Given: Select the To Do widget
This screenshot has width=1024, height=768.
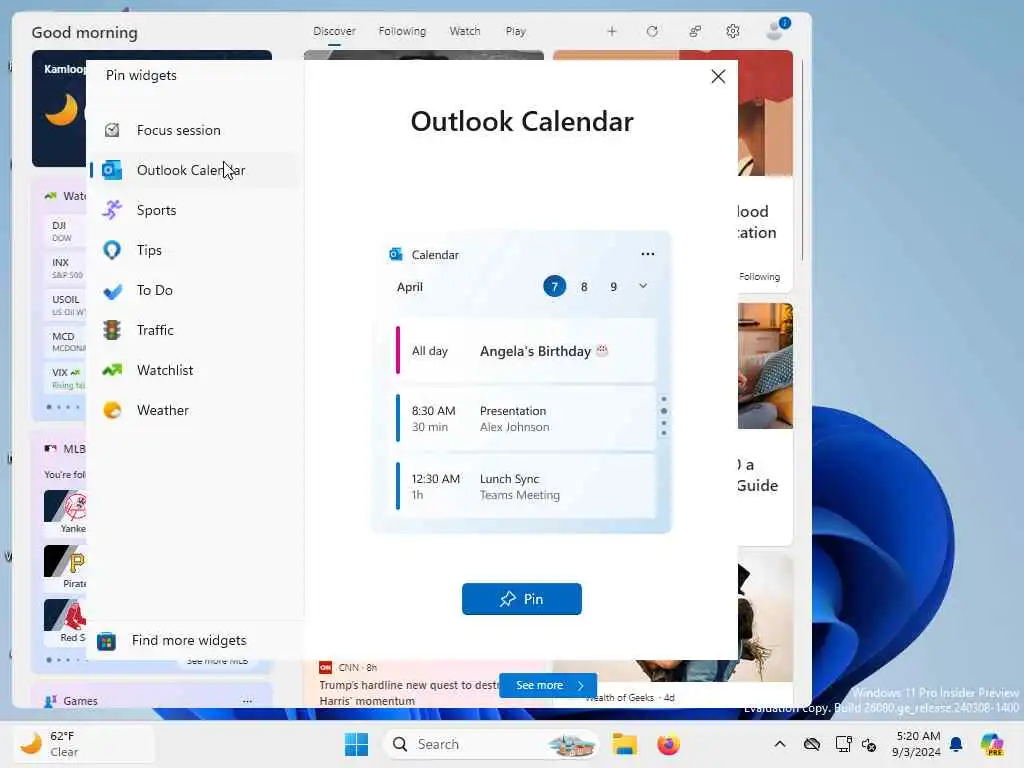Looking at the screenshot, I should [194, 290].
